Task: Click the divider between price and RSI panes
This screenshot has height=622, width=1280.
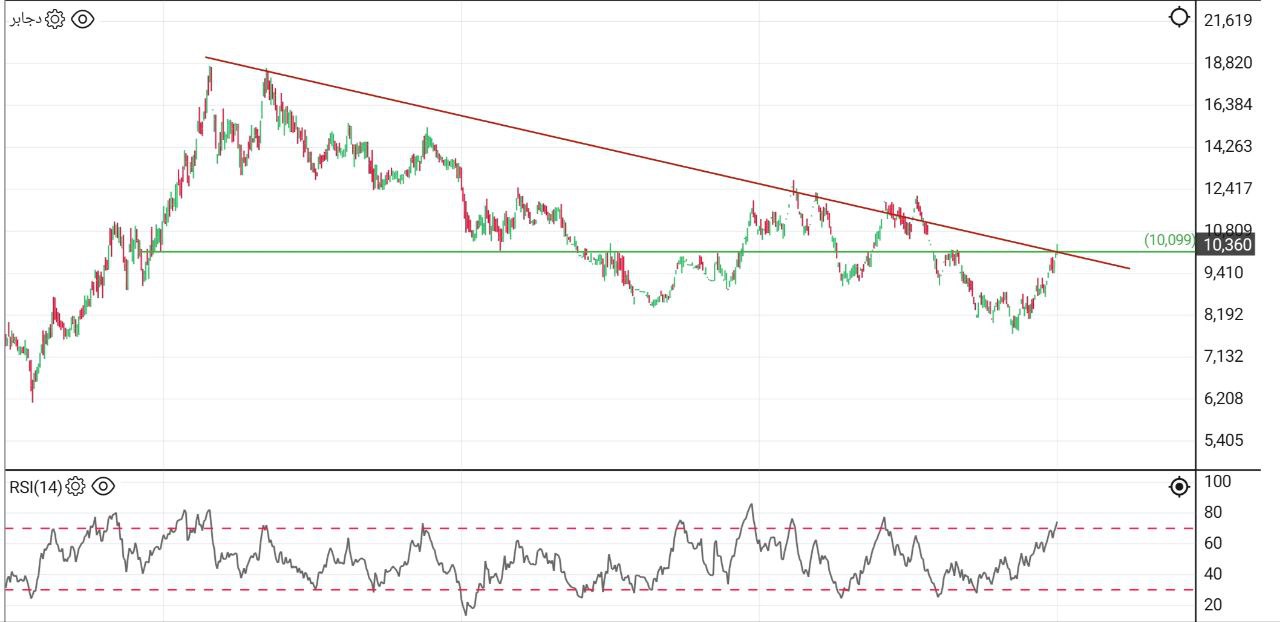Action: 600,470
